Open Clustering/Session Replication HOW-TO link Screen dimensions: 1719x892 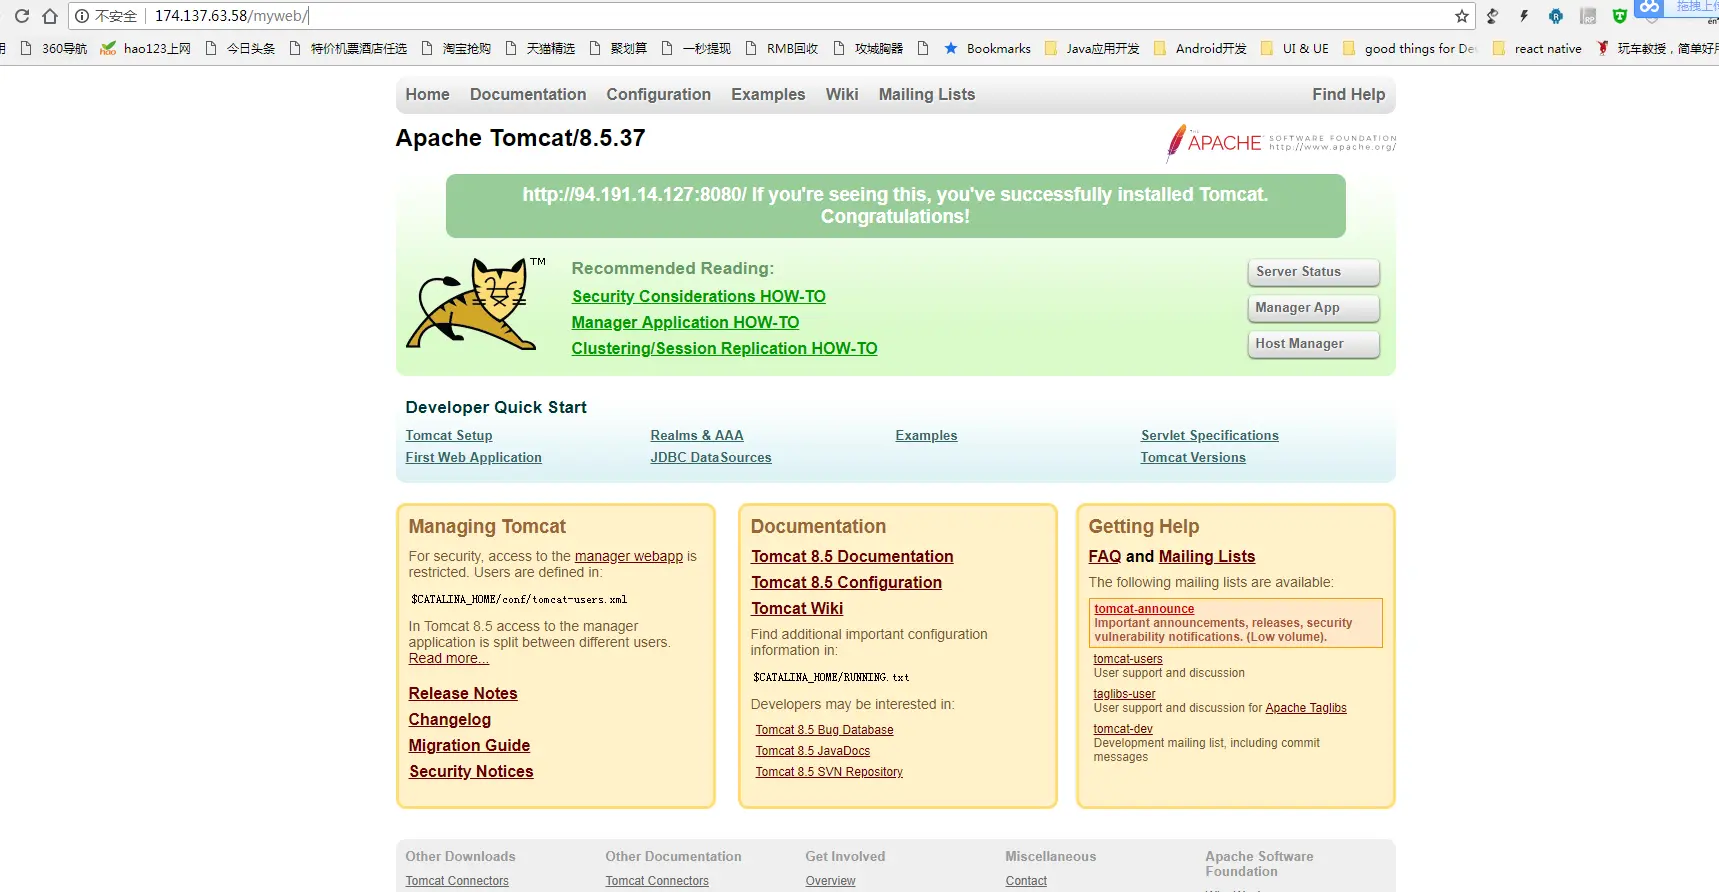coord(724,349)
